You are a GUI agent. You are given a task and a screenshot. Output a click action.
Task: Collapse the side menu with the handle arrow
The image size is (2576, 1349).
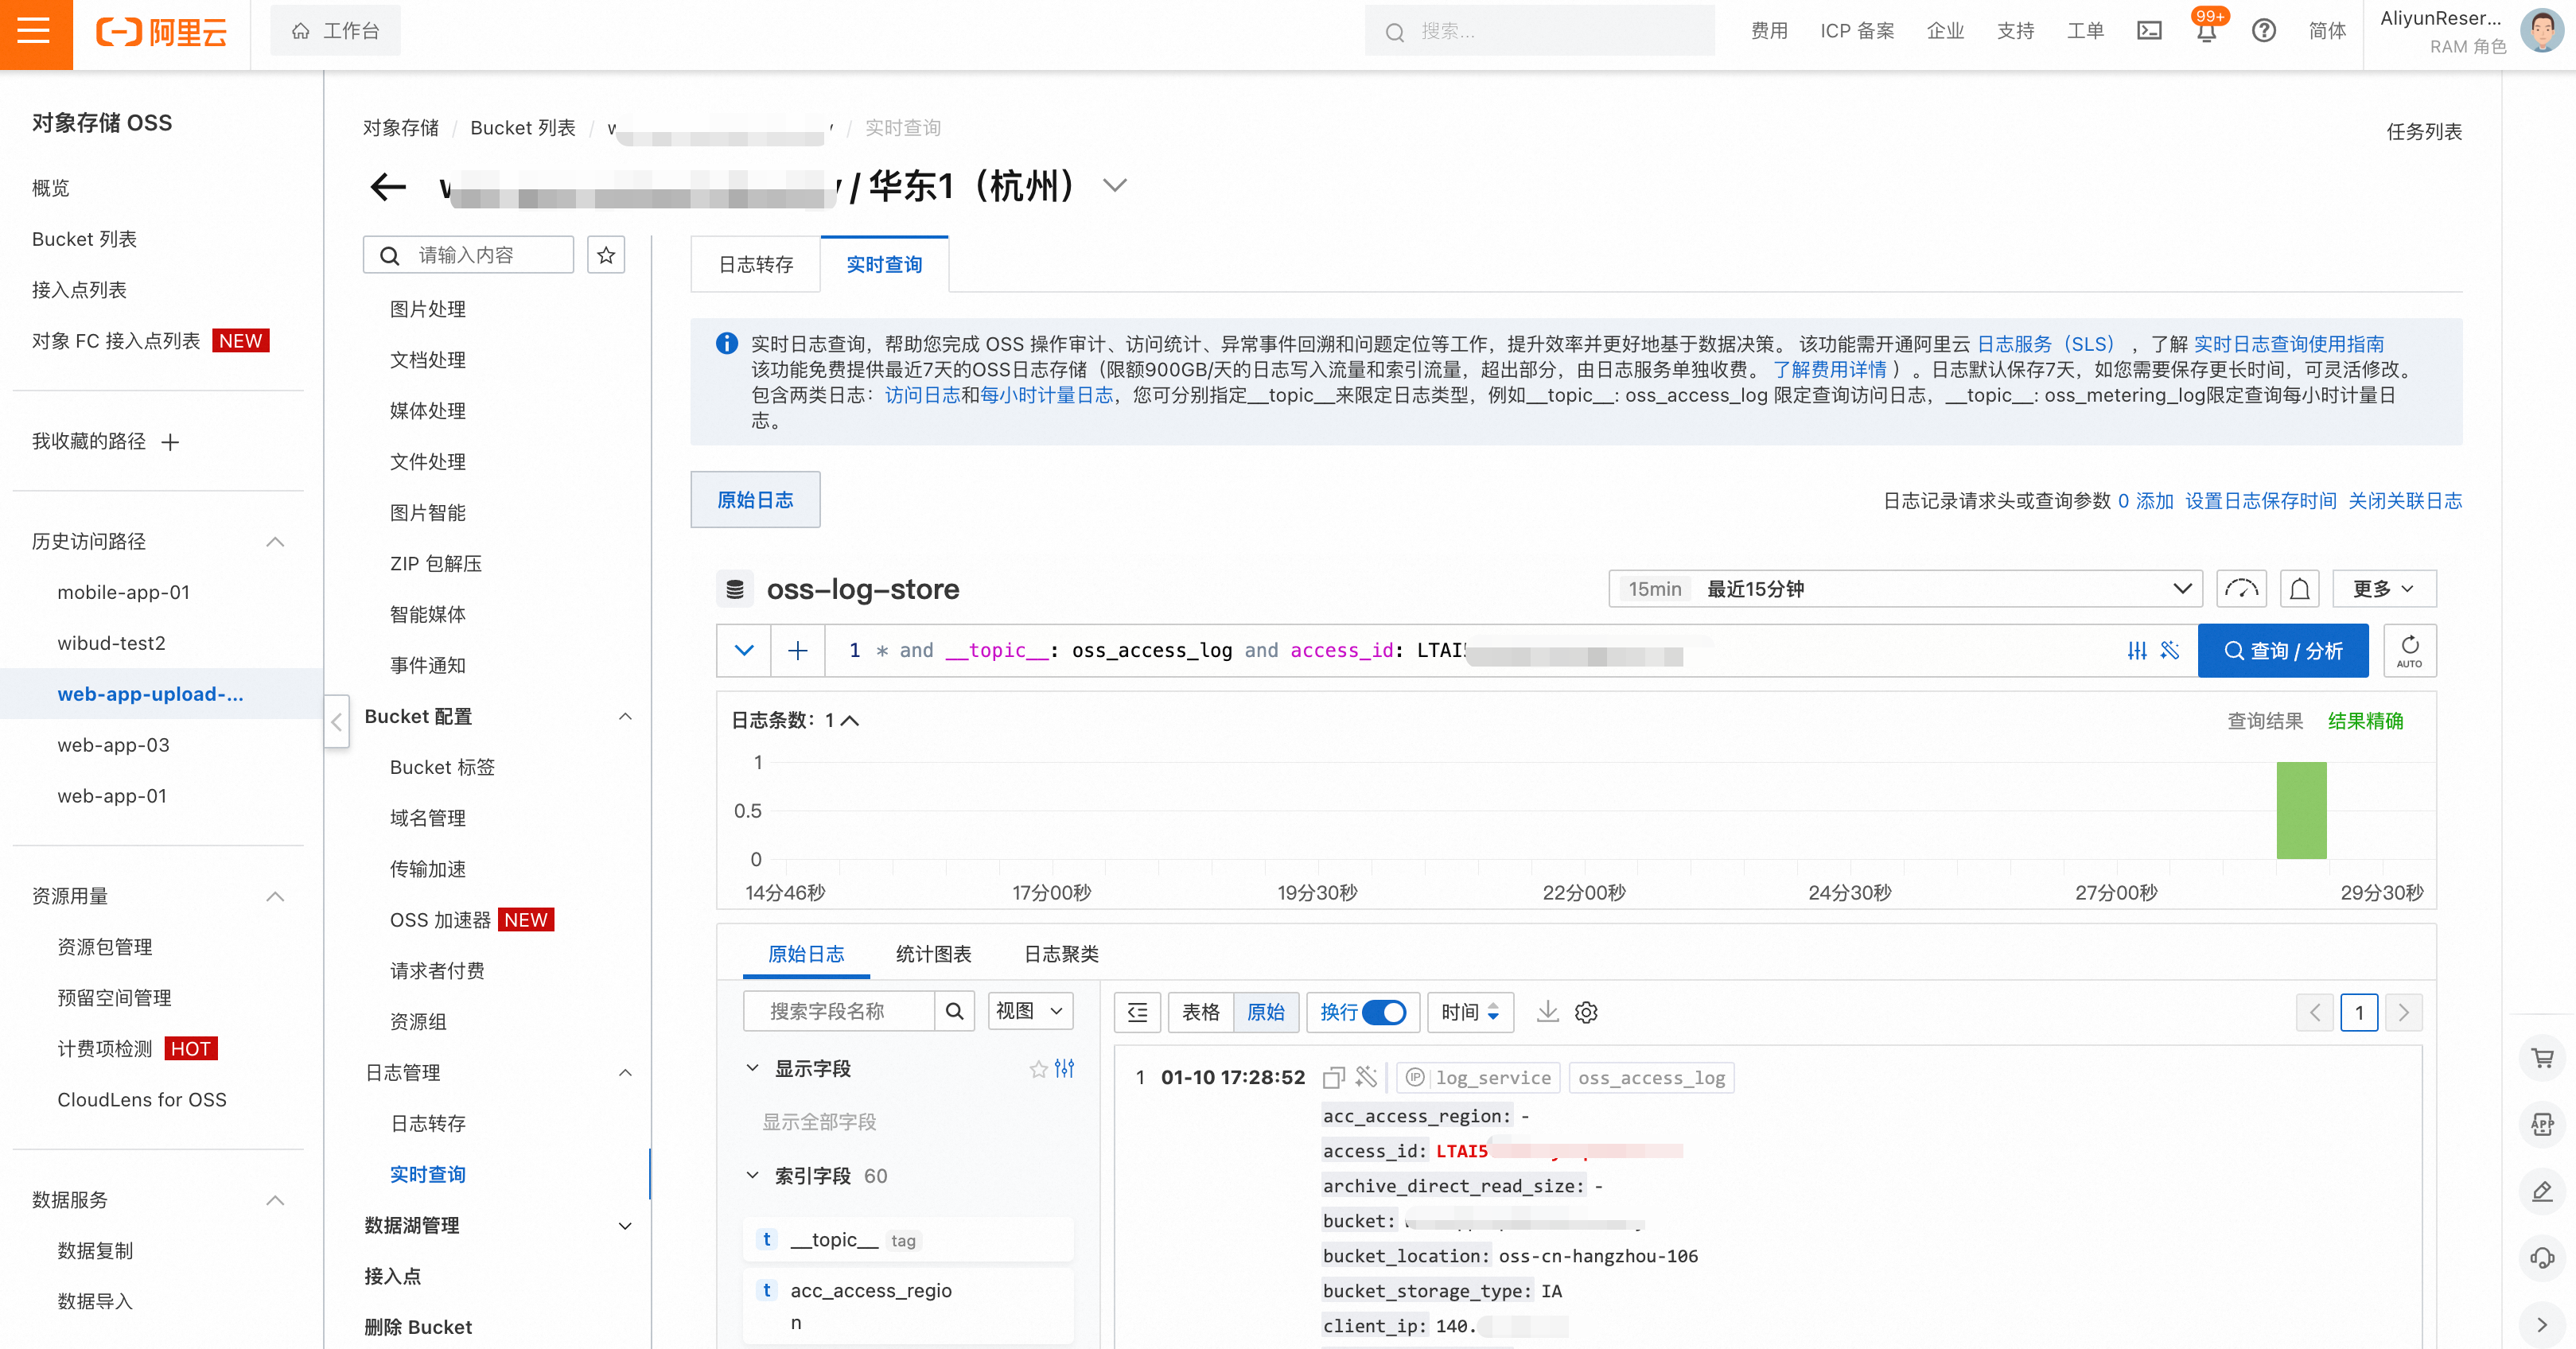(x=337, y=722)
